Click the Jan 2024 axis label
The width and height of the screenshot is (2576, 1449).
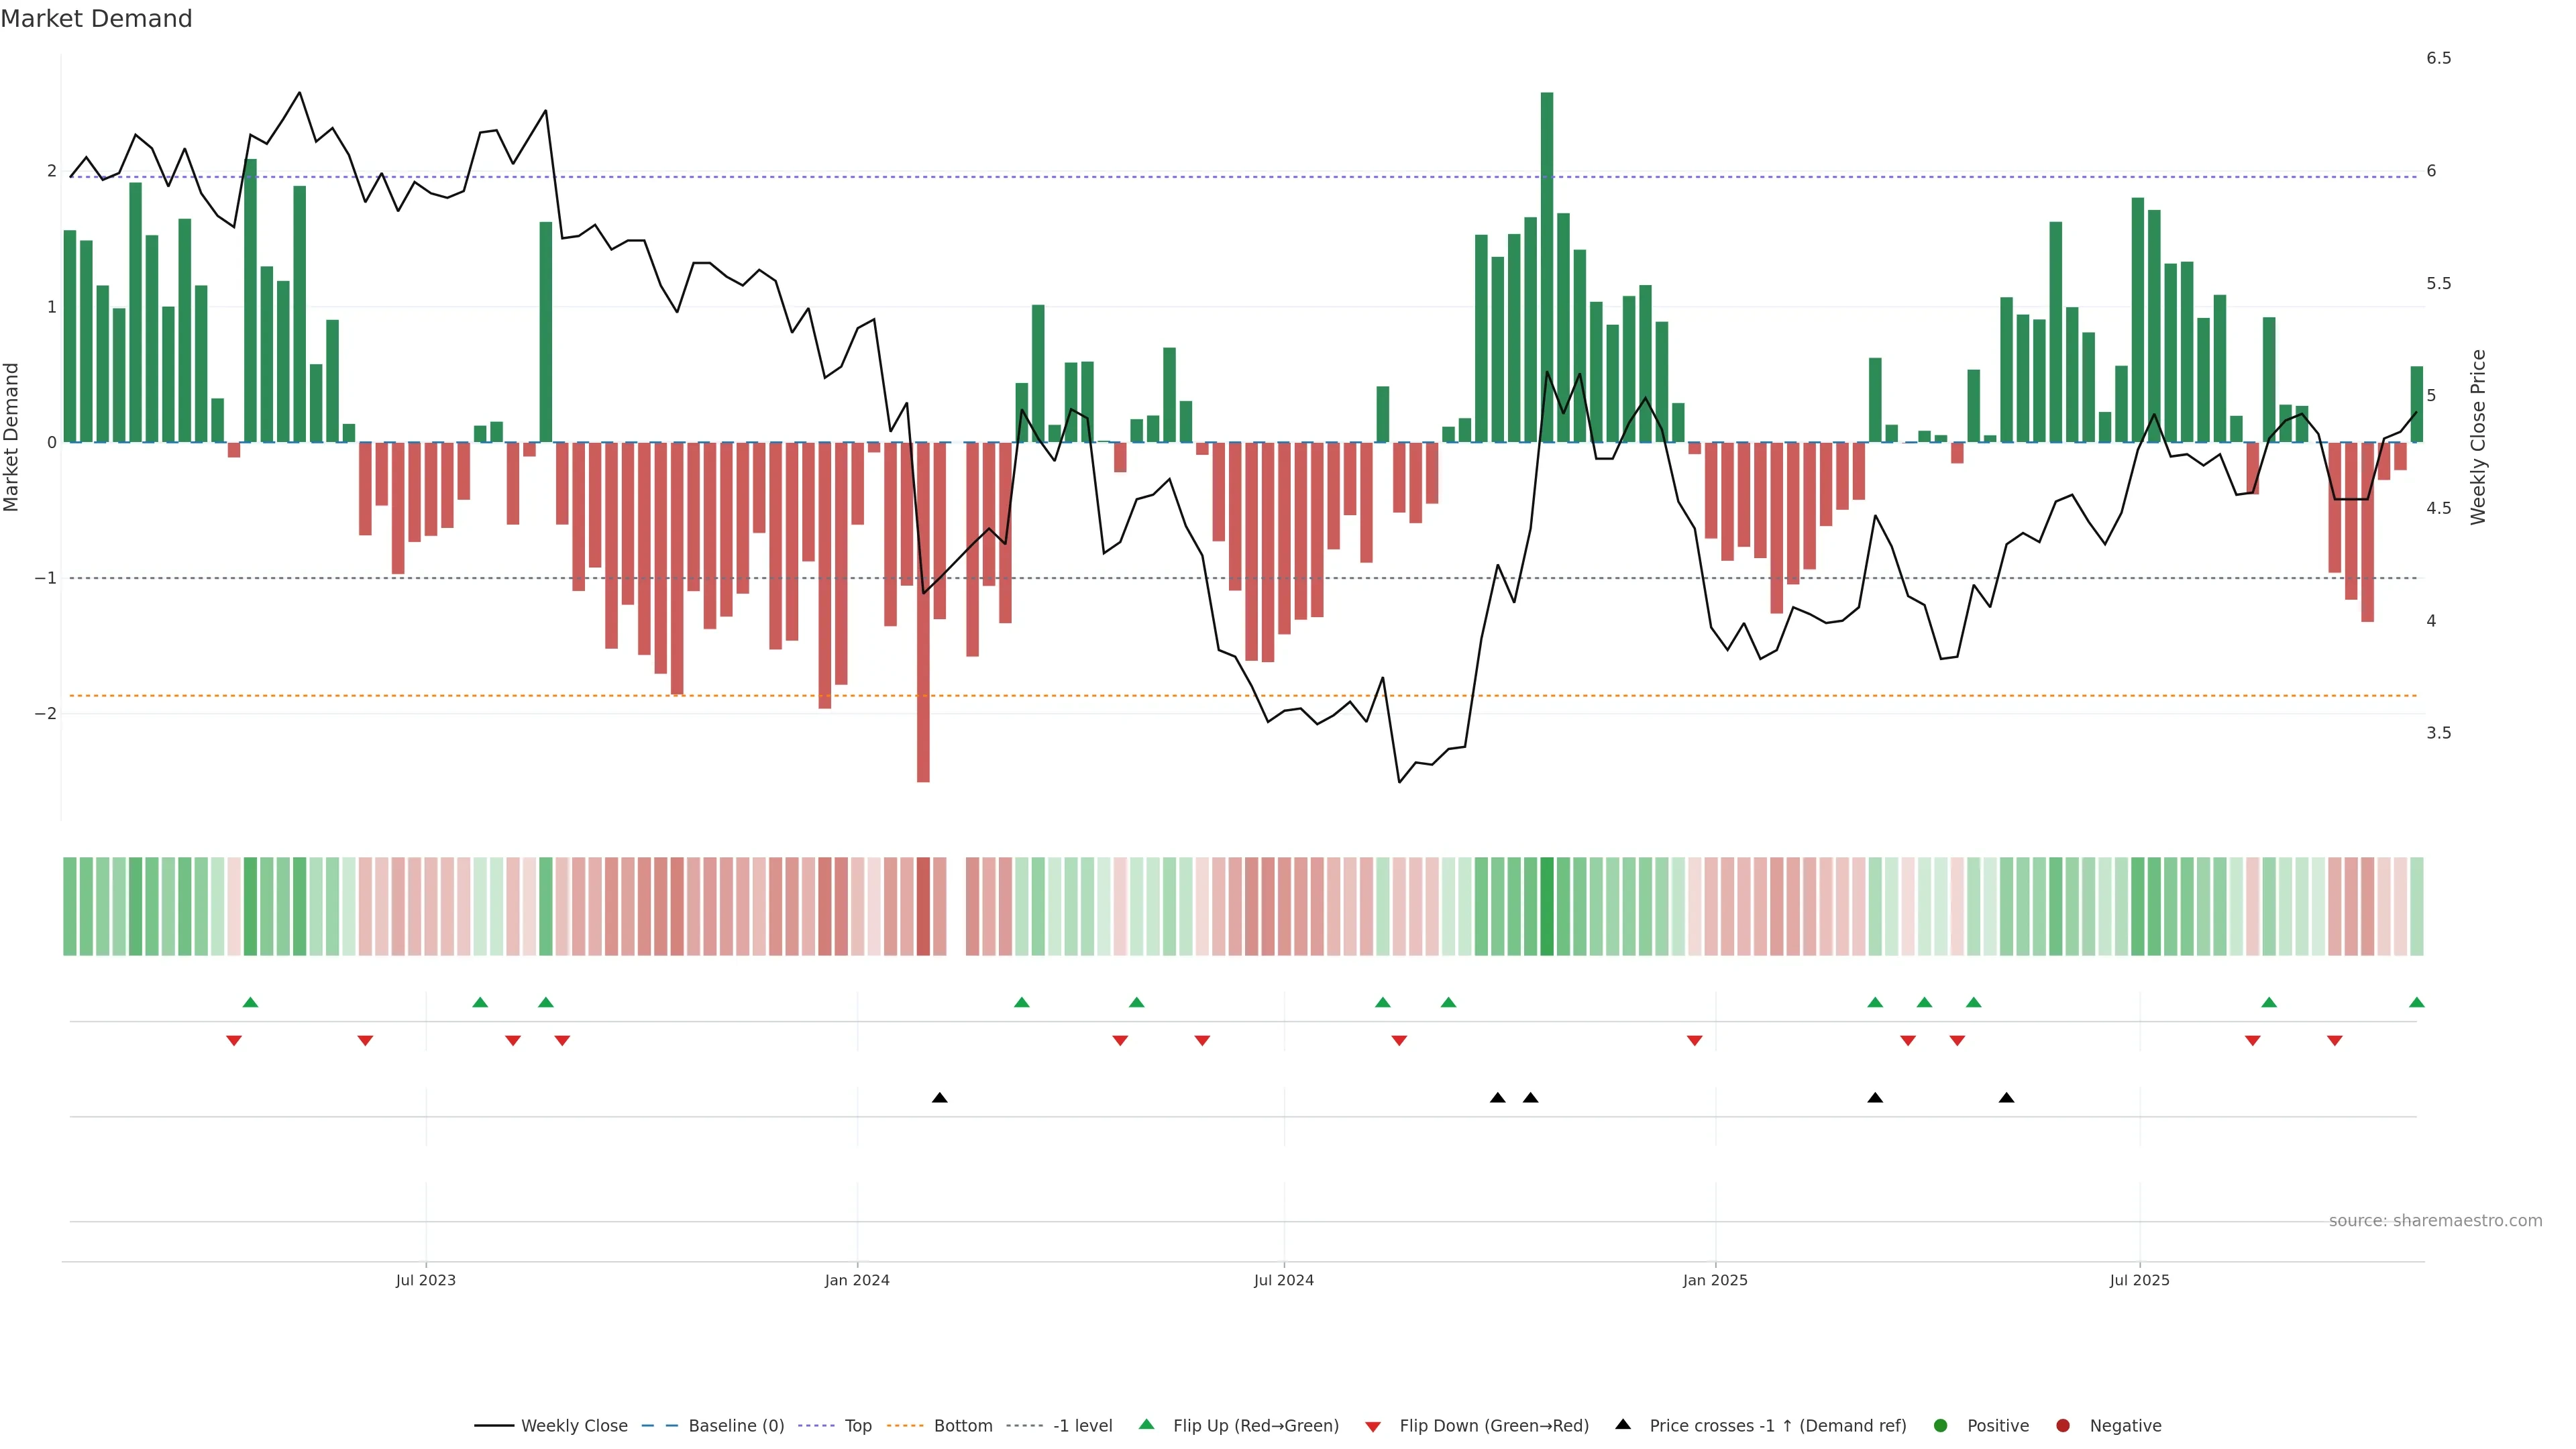[857, 1280]
